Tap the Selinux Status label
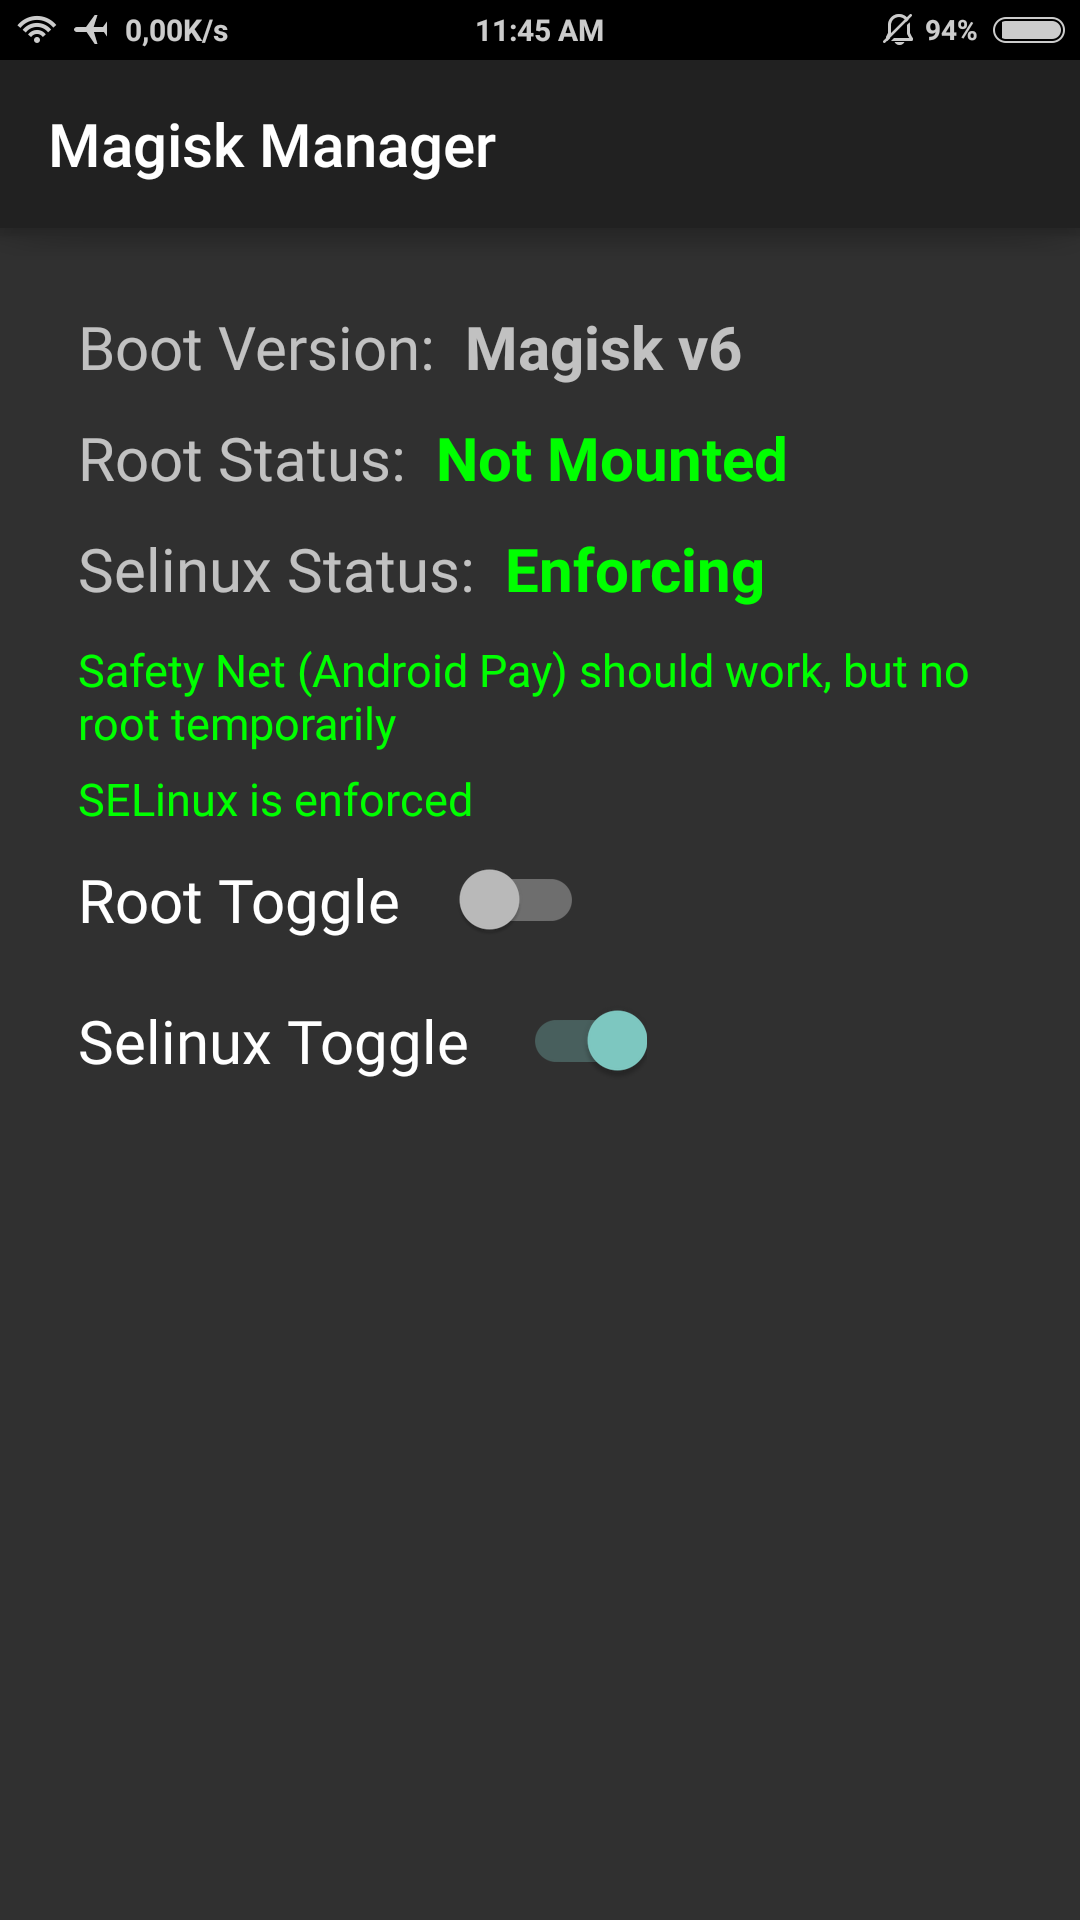 pos(277,572)
